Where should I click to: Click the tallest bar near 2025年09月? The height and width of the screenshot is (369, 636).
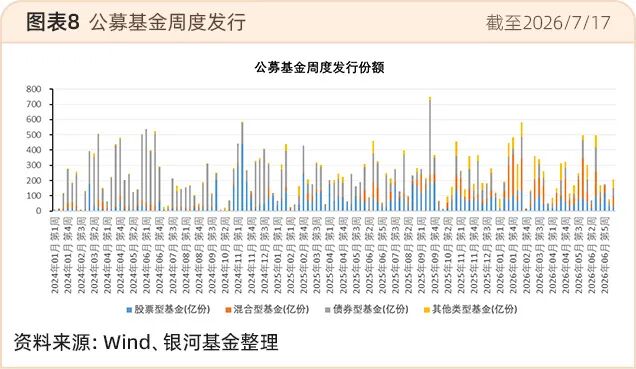tap(430, 154)
